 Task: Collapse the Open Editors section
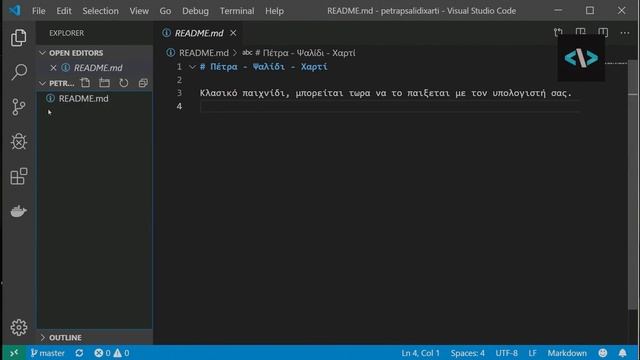(x=42, y=53)
